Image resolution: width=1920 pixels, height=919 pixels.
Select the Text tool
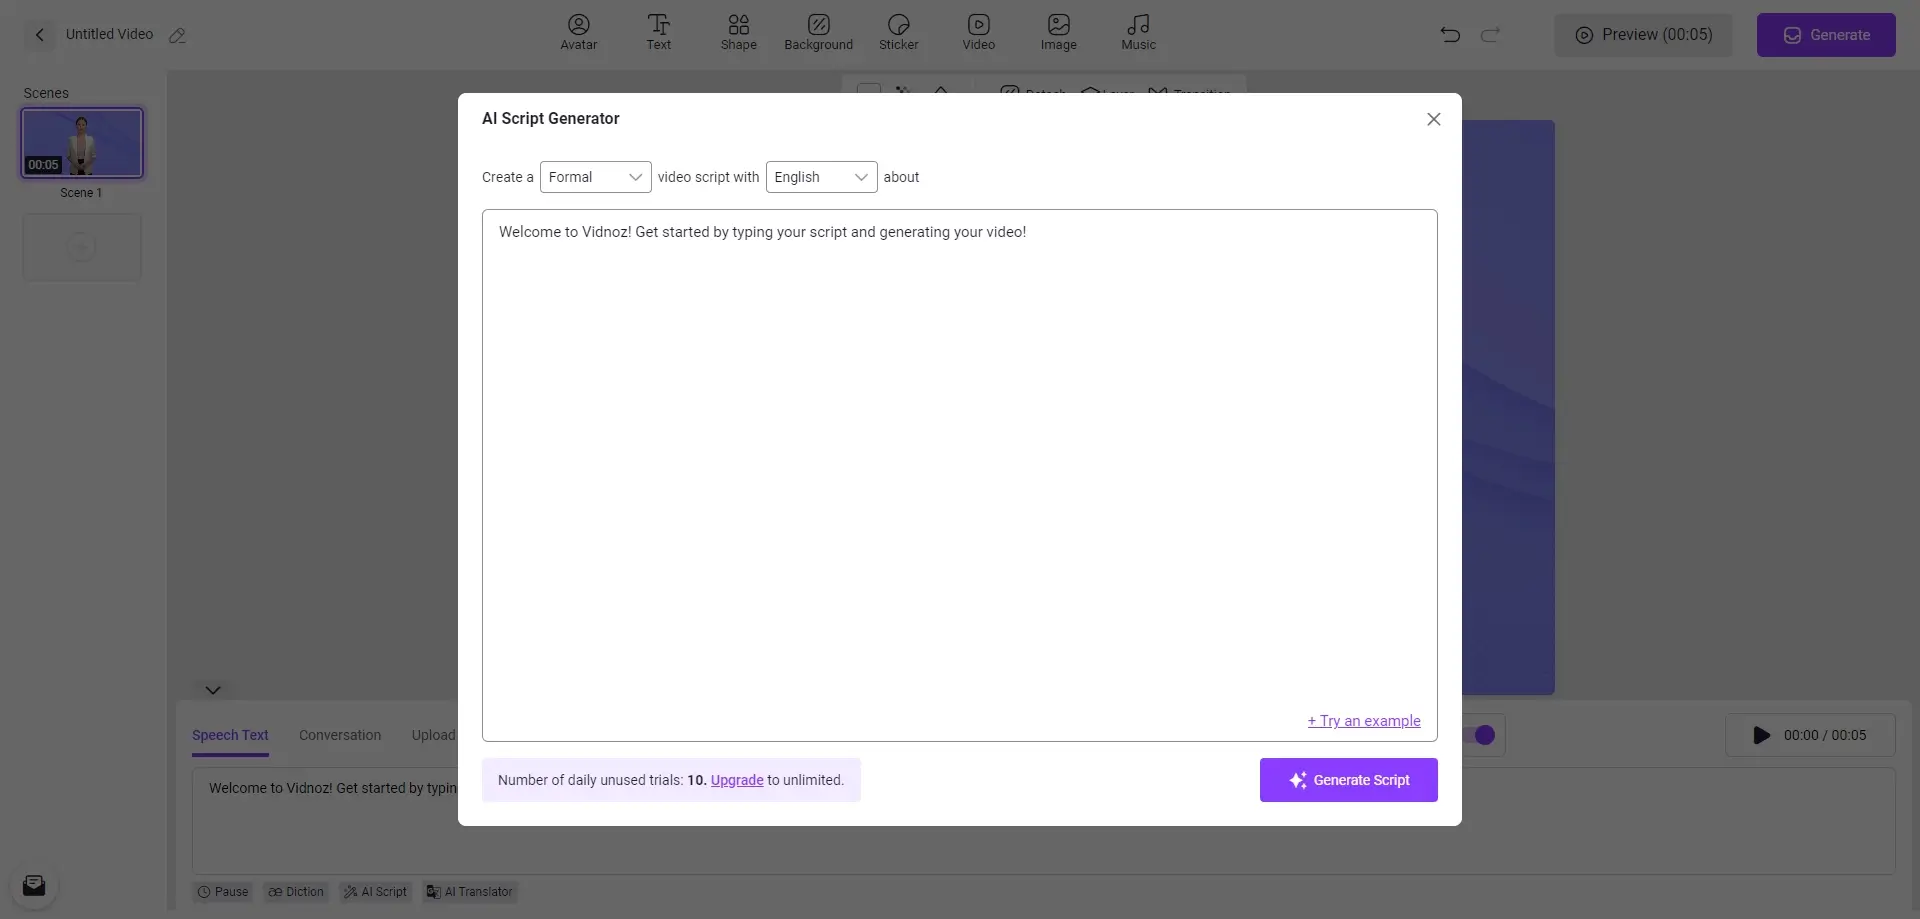[658, 32]
